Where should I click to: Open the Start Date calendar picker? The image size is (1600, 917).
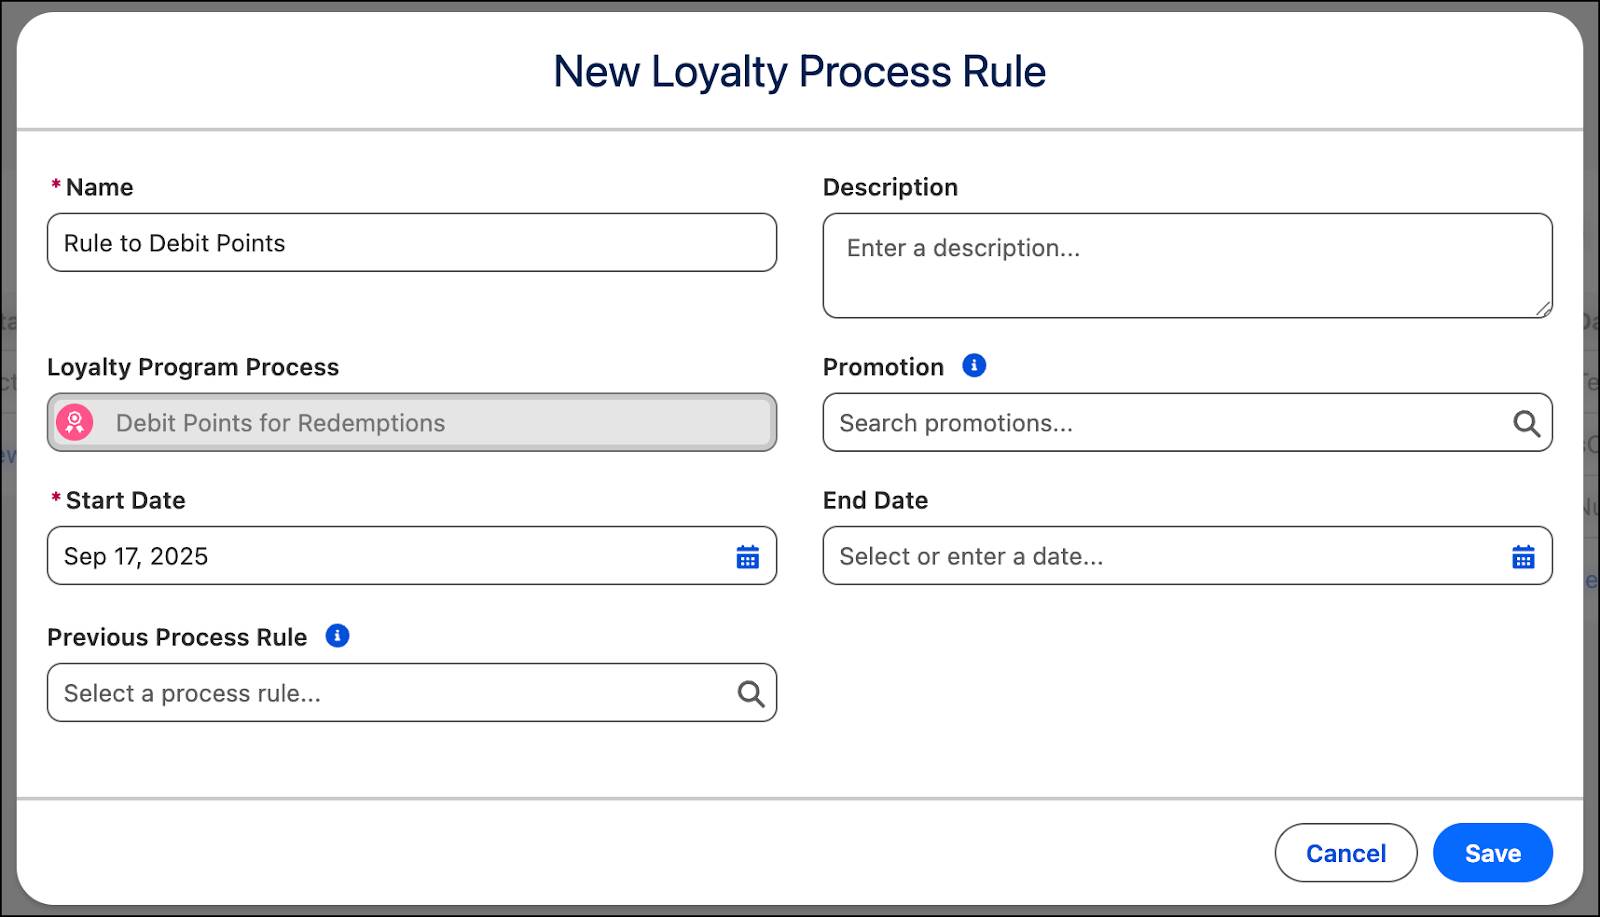[x=748, y=557]
